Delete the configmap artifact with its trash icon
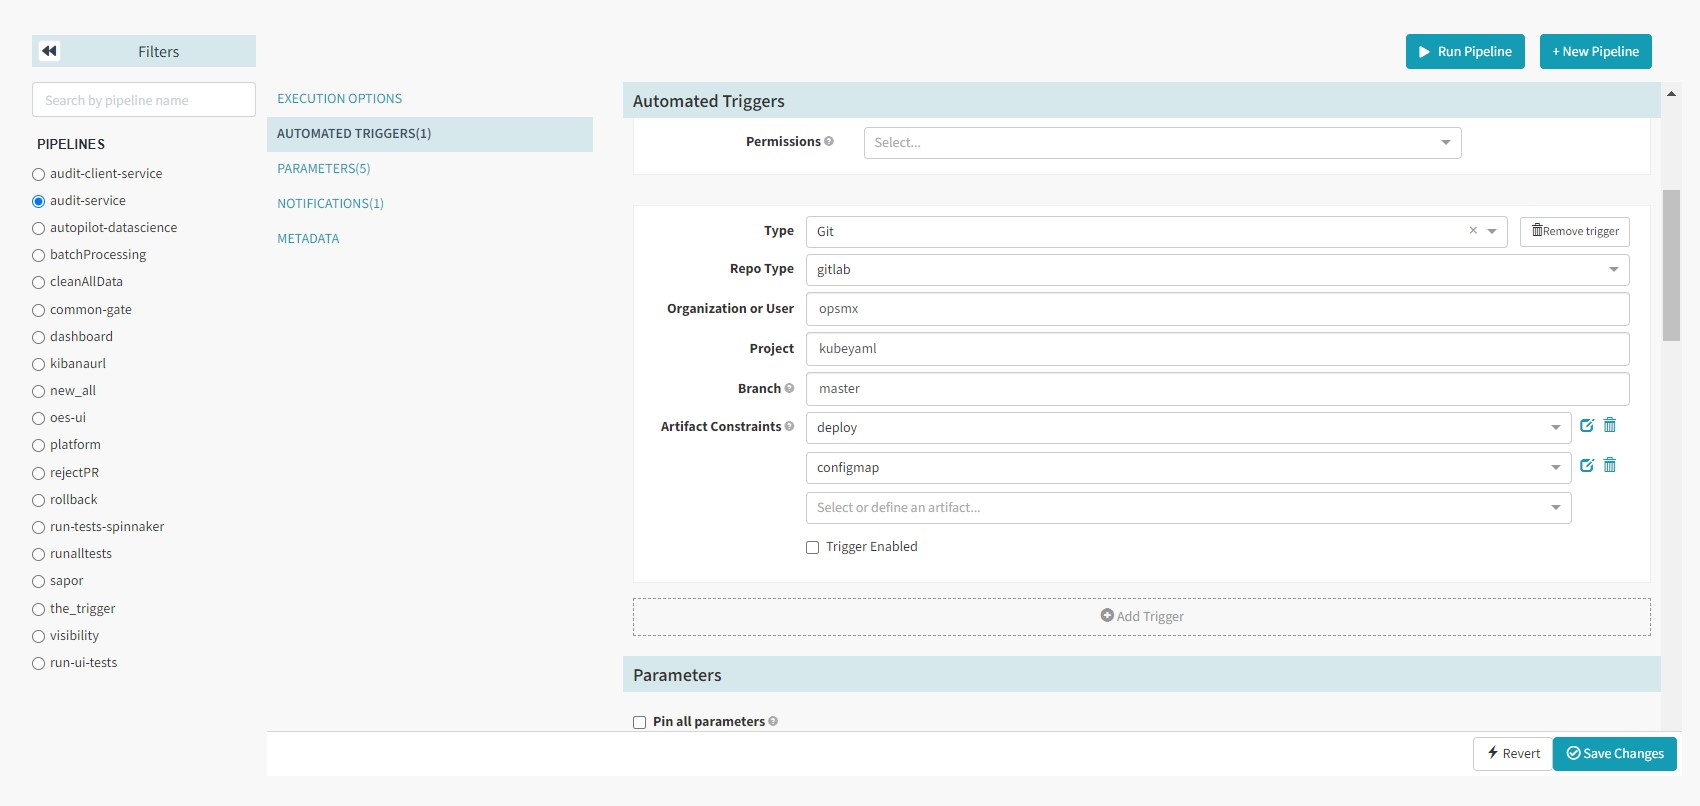Screen dimensions: 1700x806 (x=1610, y=466)
